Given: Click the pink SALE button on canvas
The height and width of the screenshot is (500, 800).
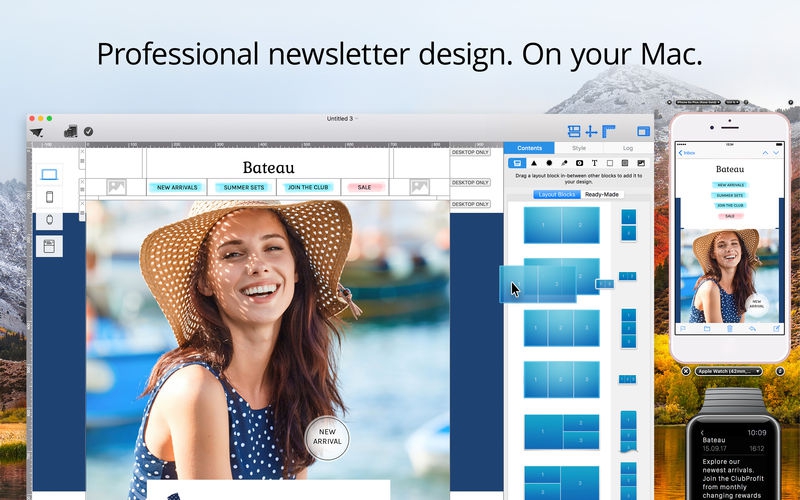Looking at the screenshot, I should coord(364,187).
